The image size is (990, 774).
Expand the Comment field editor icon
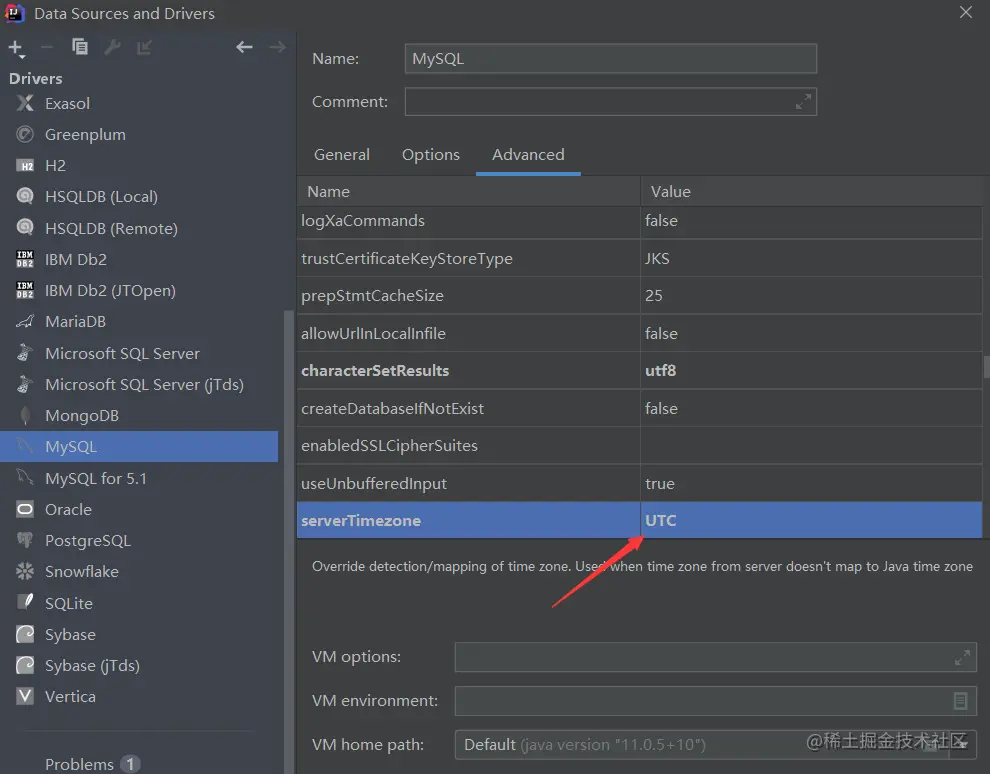click(x=803, y=102)
